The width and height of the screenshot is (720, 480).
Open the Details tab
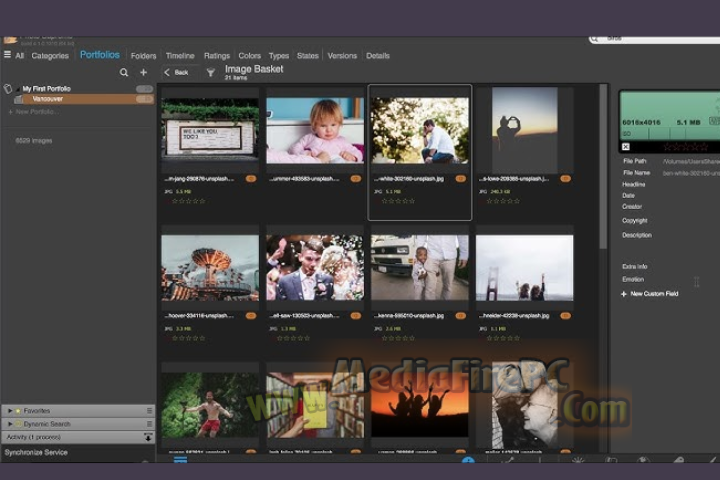(378, 56)
